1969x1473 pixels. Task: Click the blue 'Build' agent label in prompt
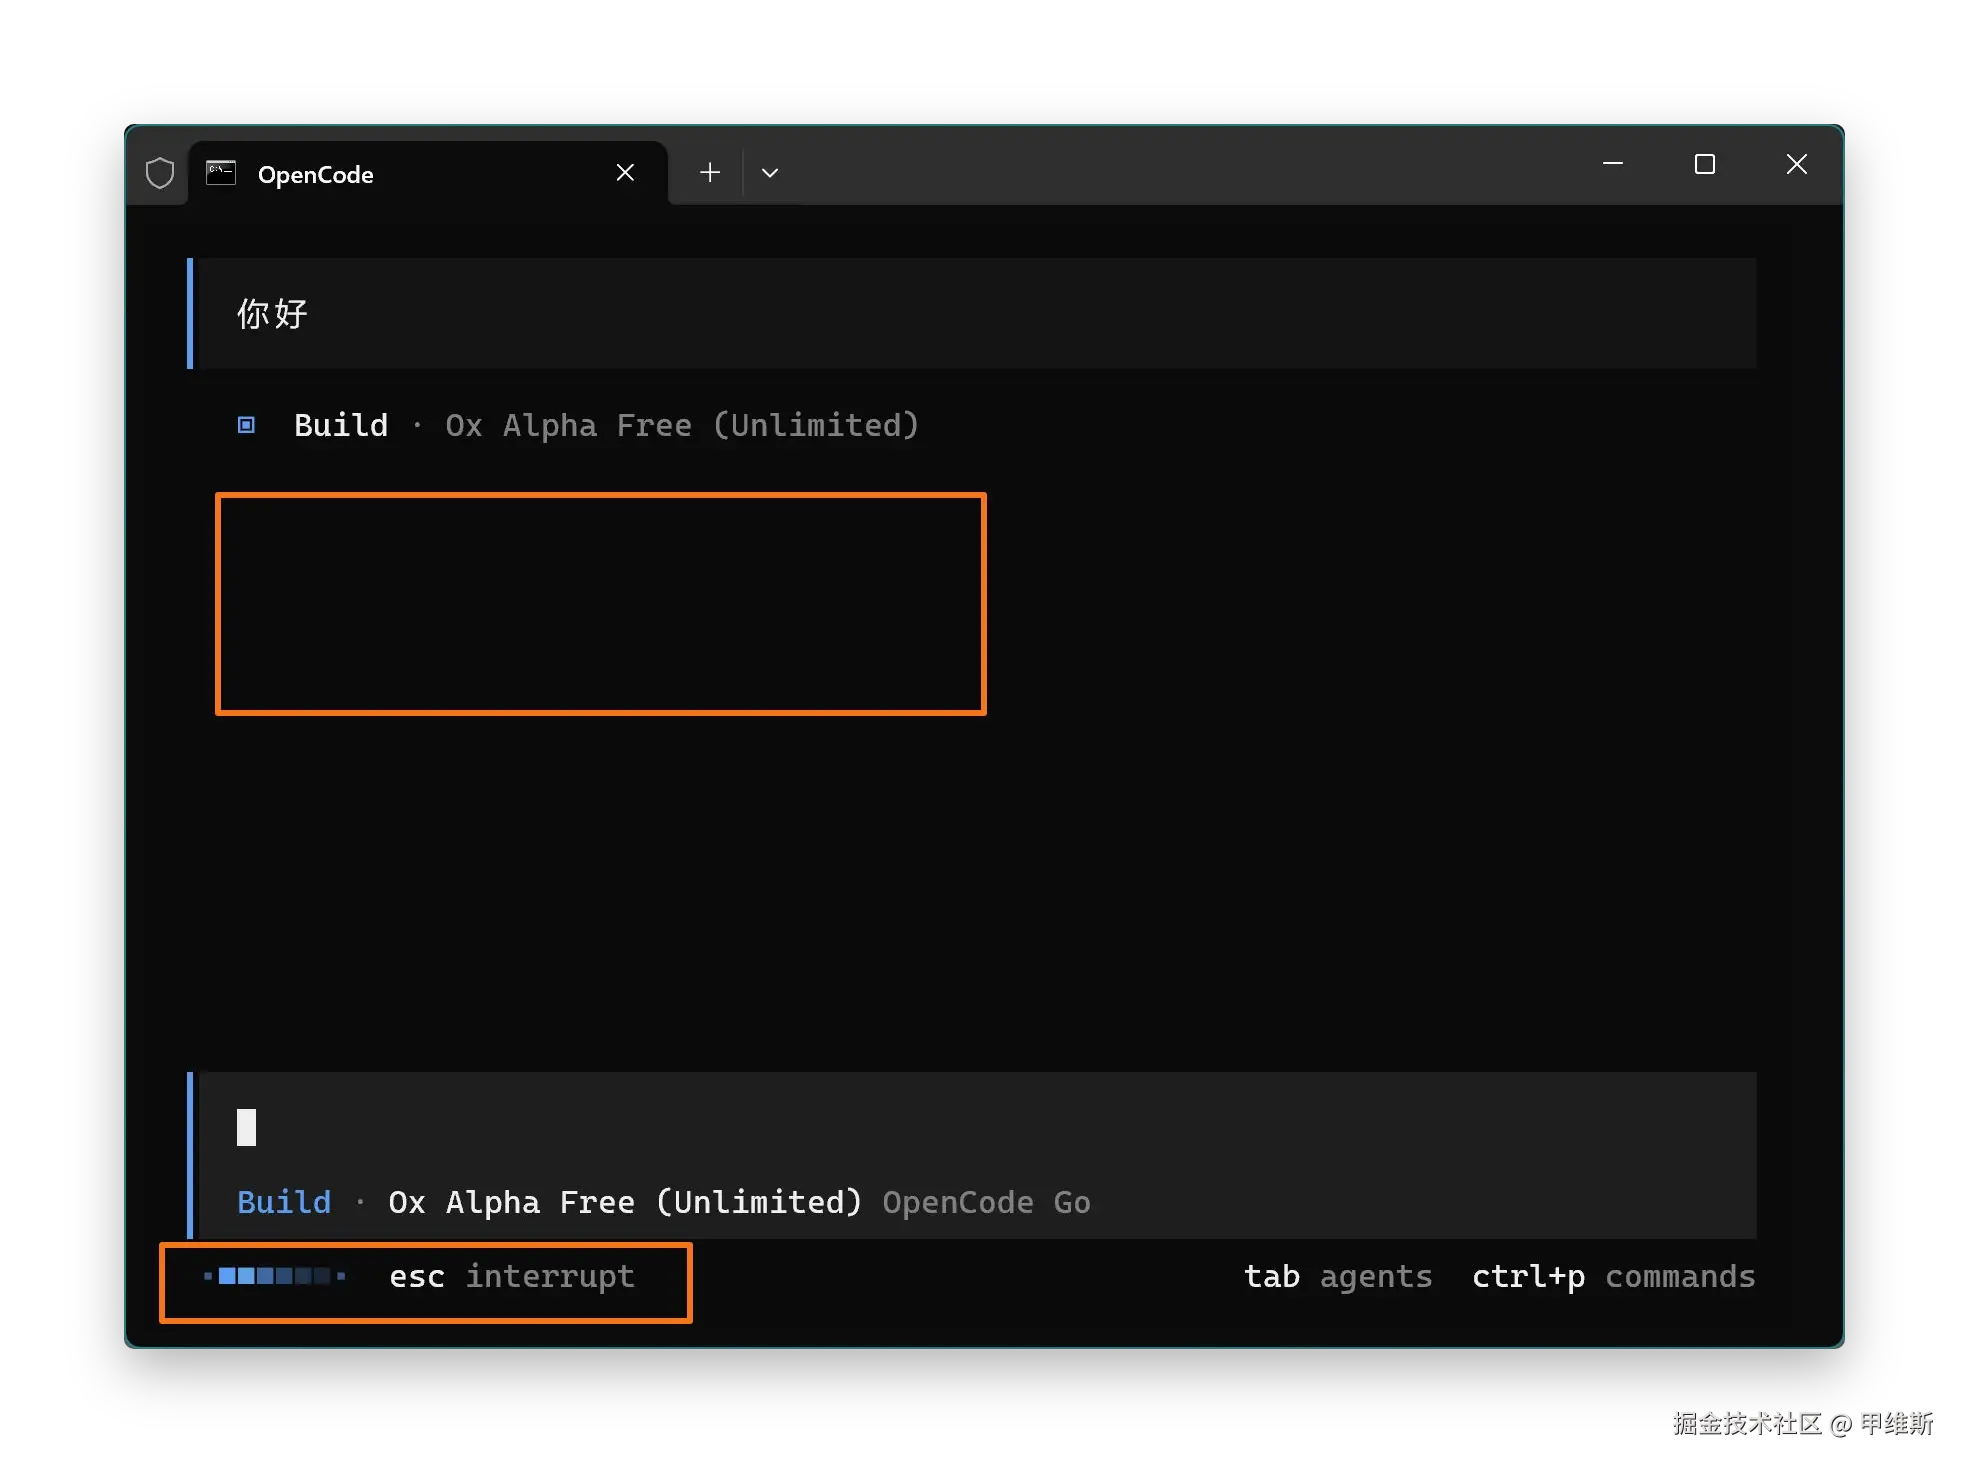coord(284,1202)
